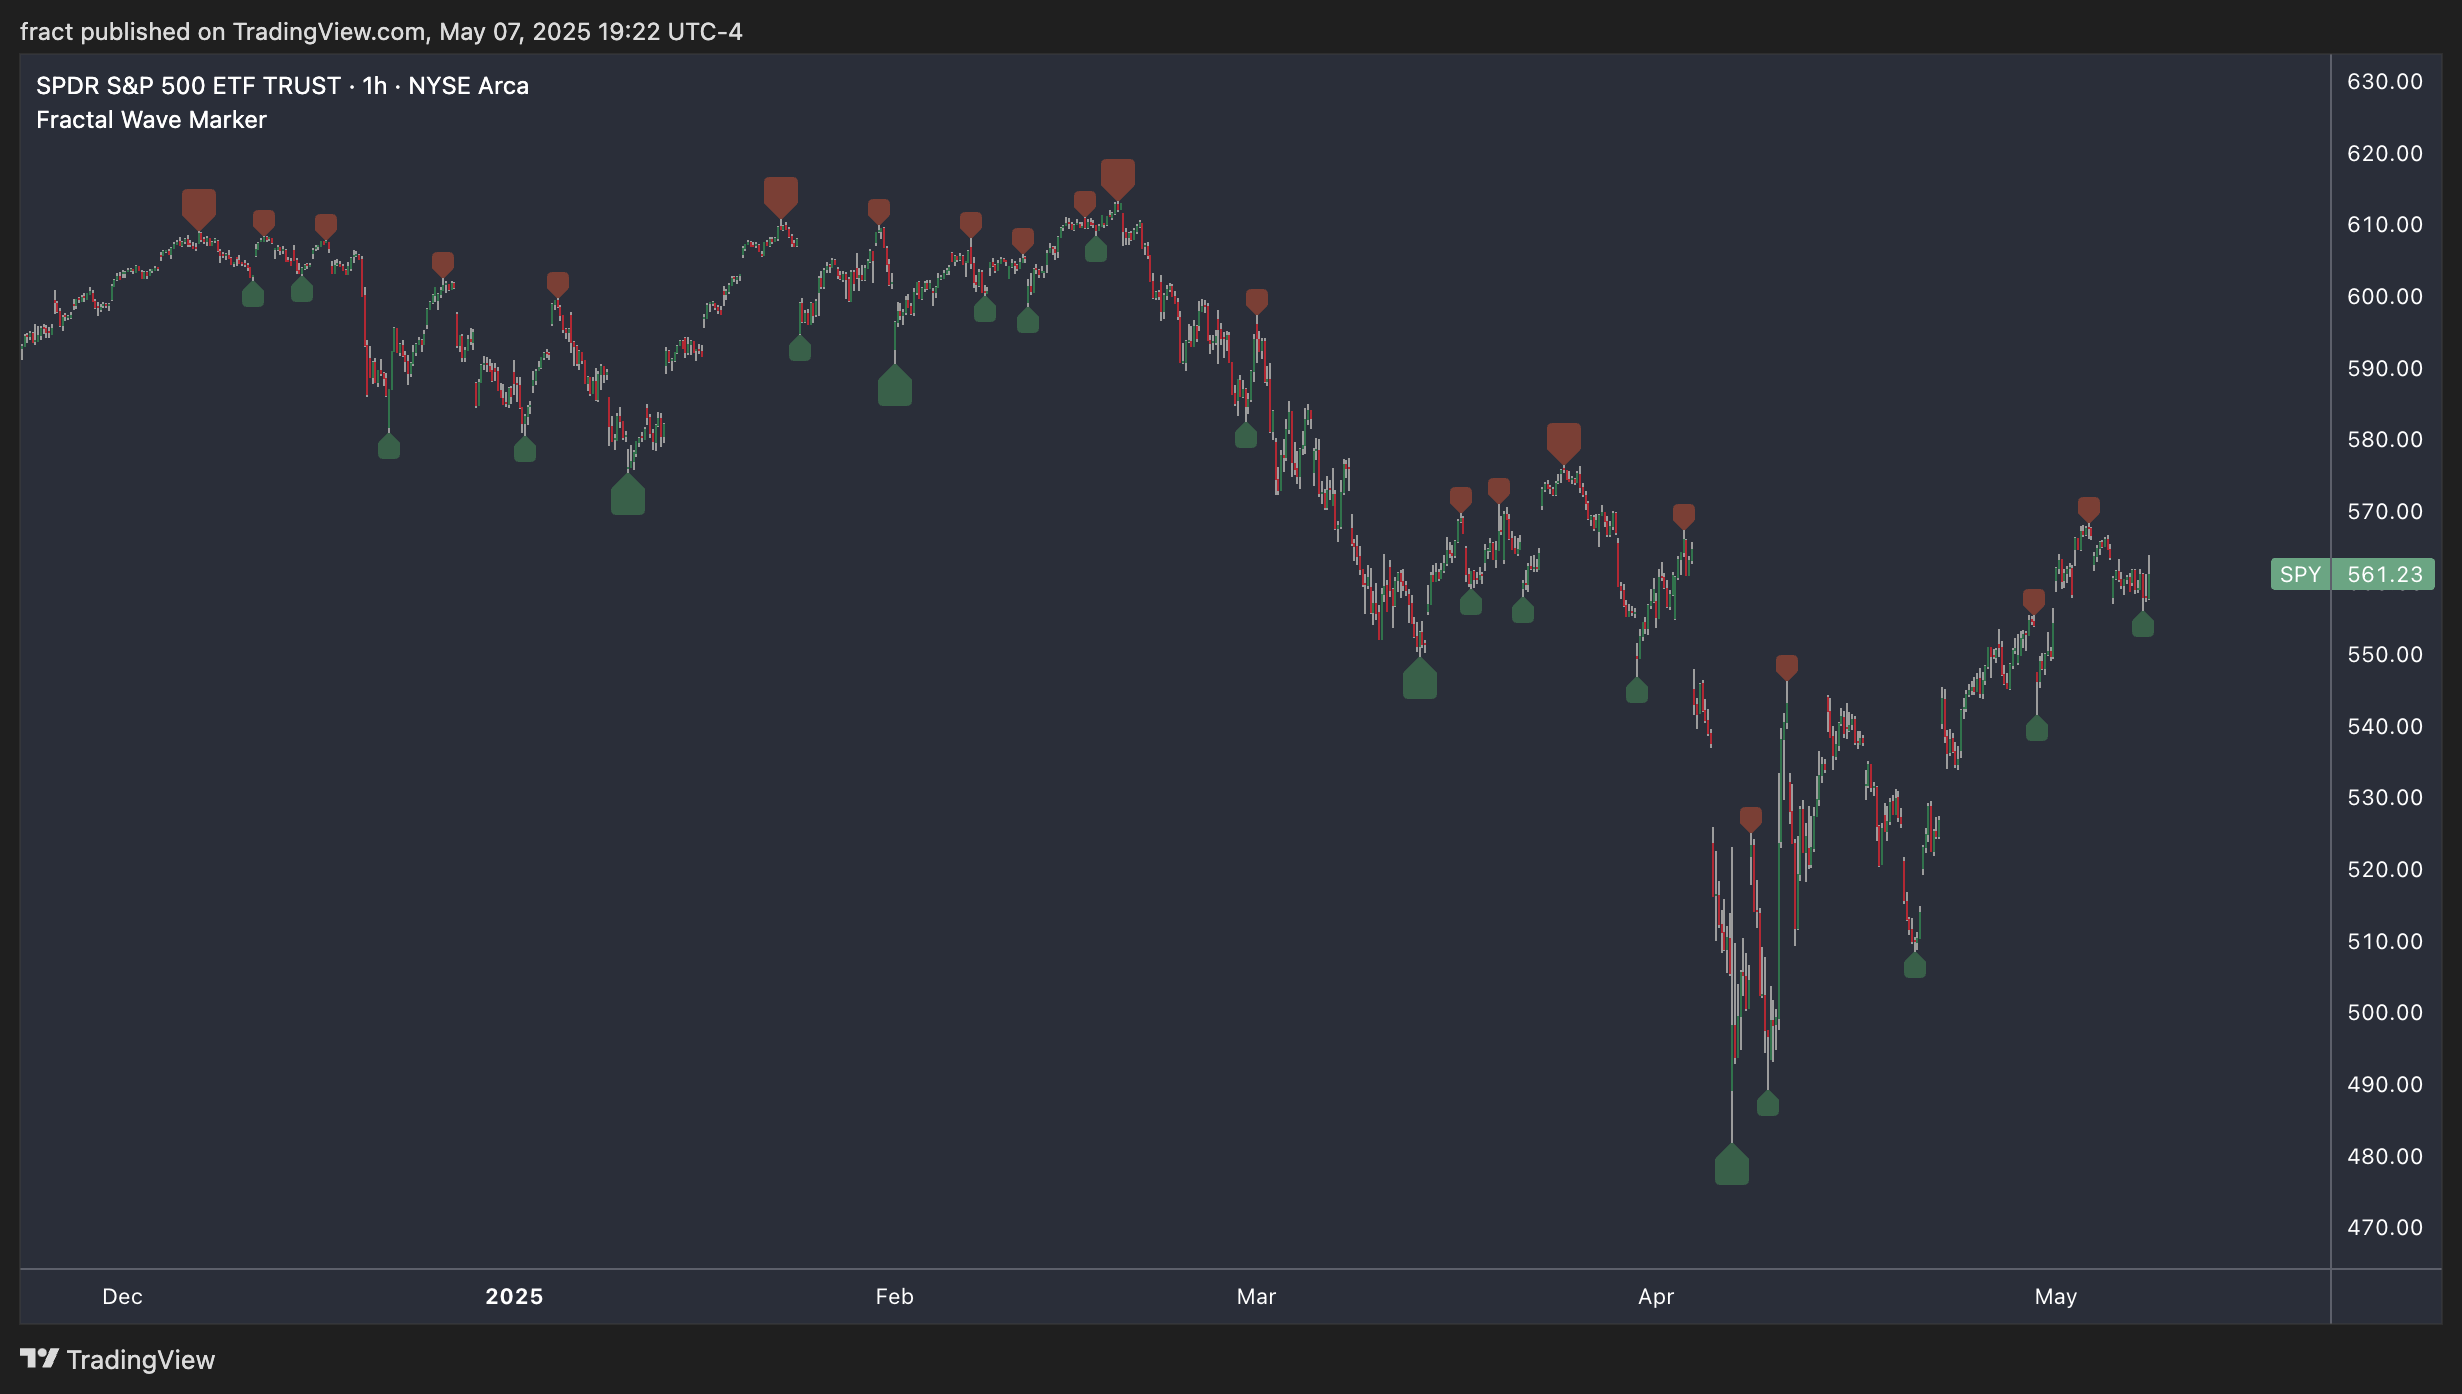Click the large red marker at February peak
This screenshot has height=1394, width=2462.
coord(1118,178)
